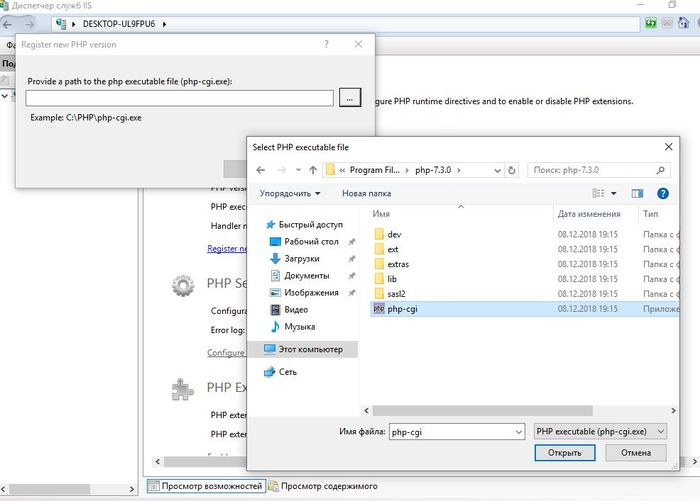
Task: Open the extras folder
Action: [x=397, y=264]
